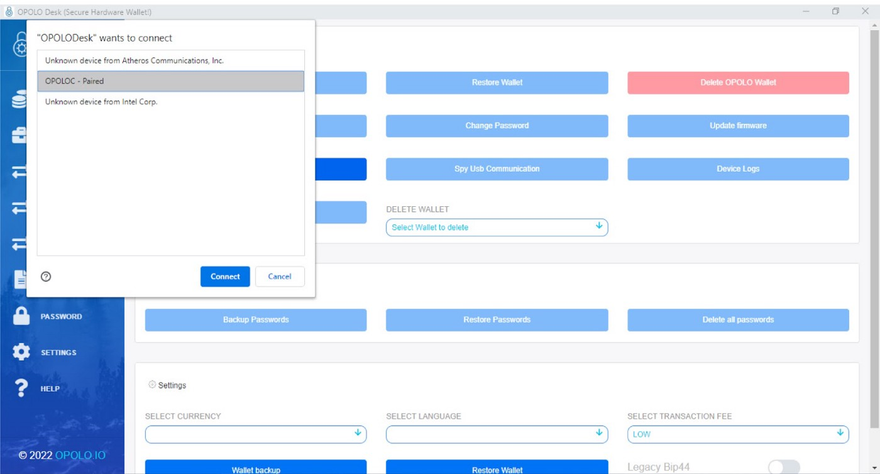Click the Delete OPOLO Wallet button
Screen dimensions: 880x474
[x=738, y=82]
